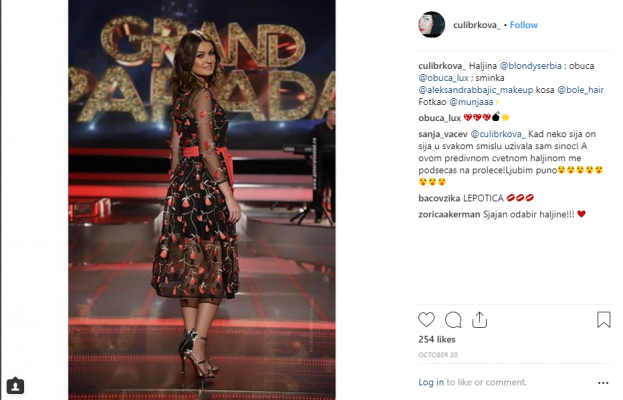Open the @obuca_lux mention in the caption

click(x=443, y=78)
